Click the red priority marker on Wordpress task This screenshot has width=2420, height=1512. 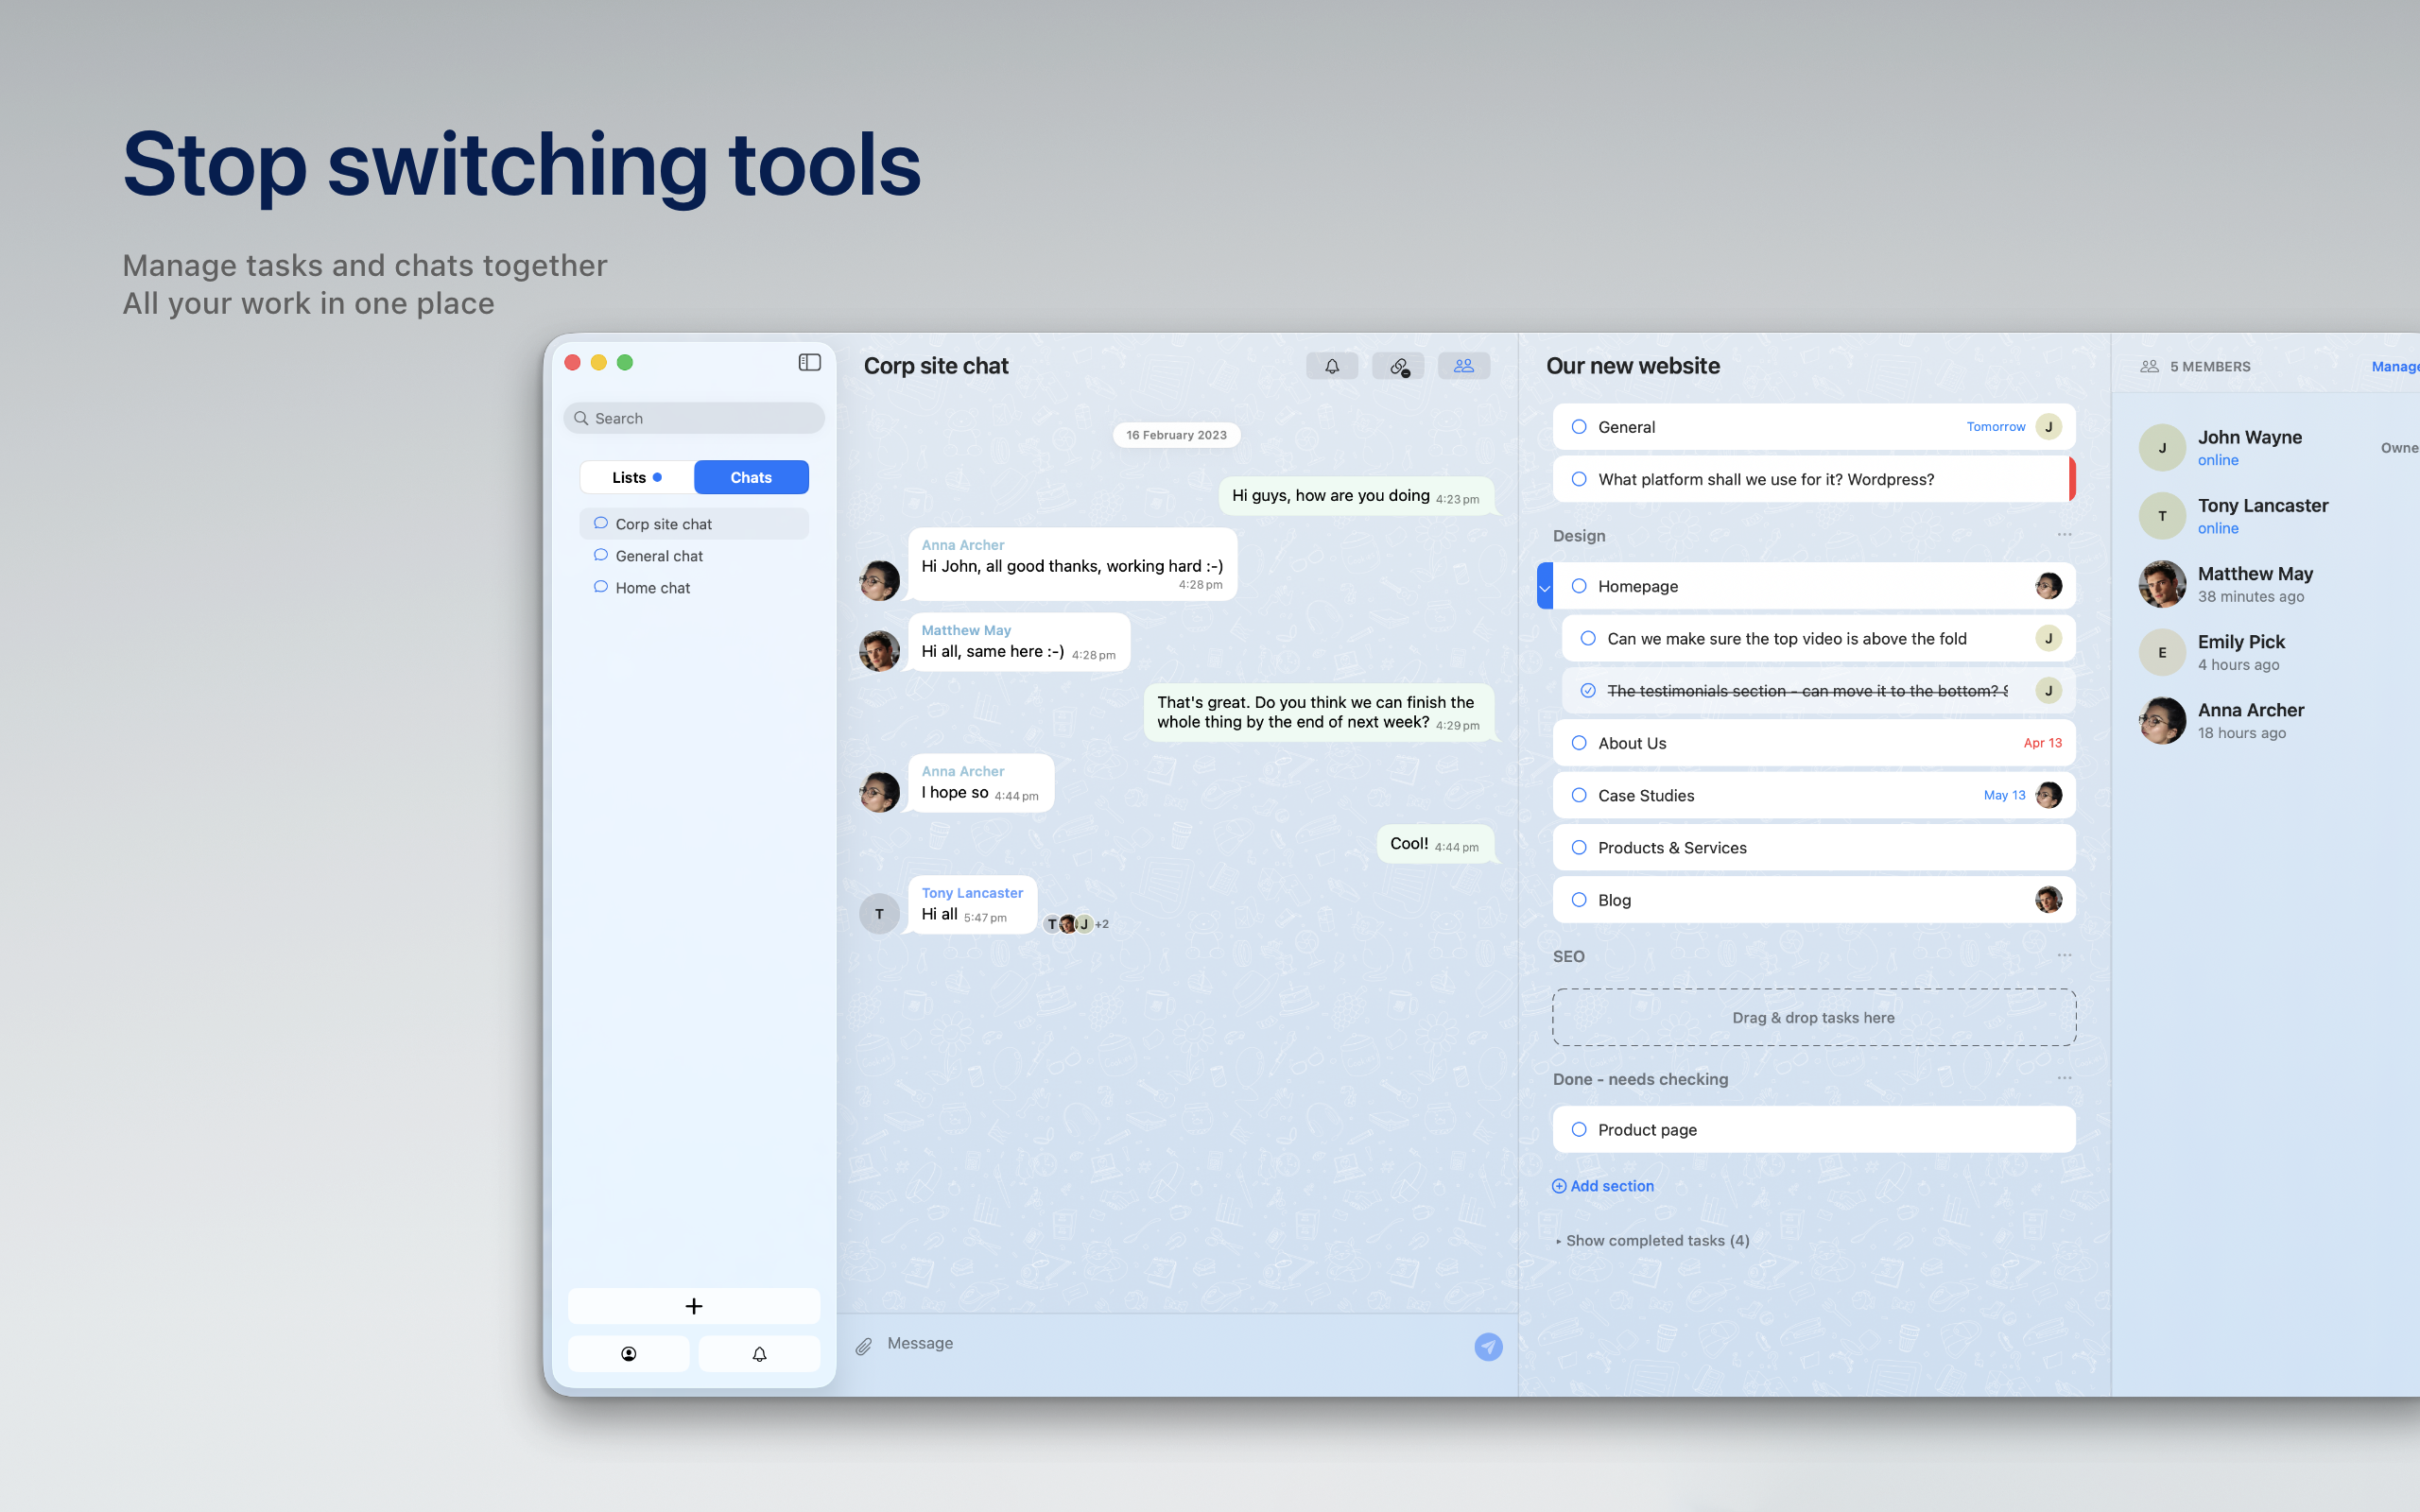click(x=2072, y=479)
